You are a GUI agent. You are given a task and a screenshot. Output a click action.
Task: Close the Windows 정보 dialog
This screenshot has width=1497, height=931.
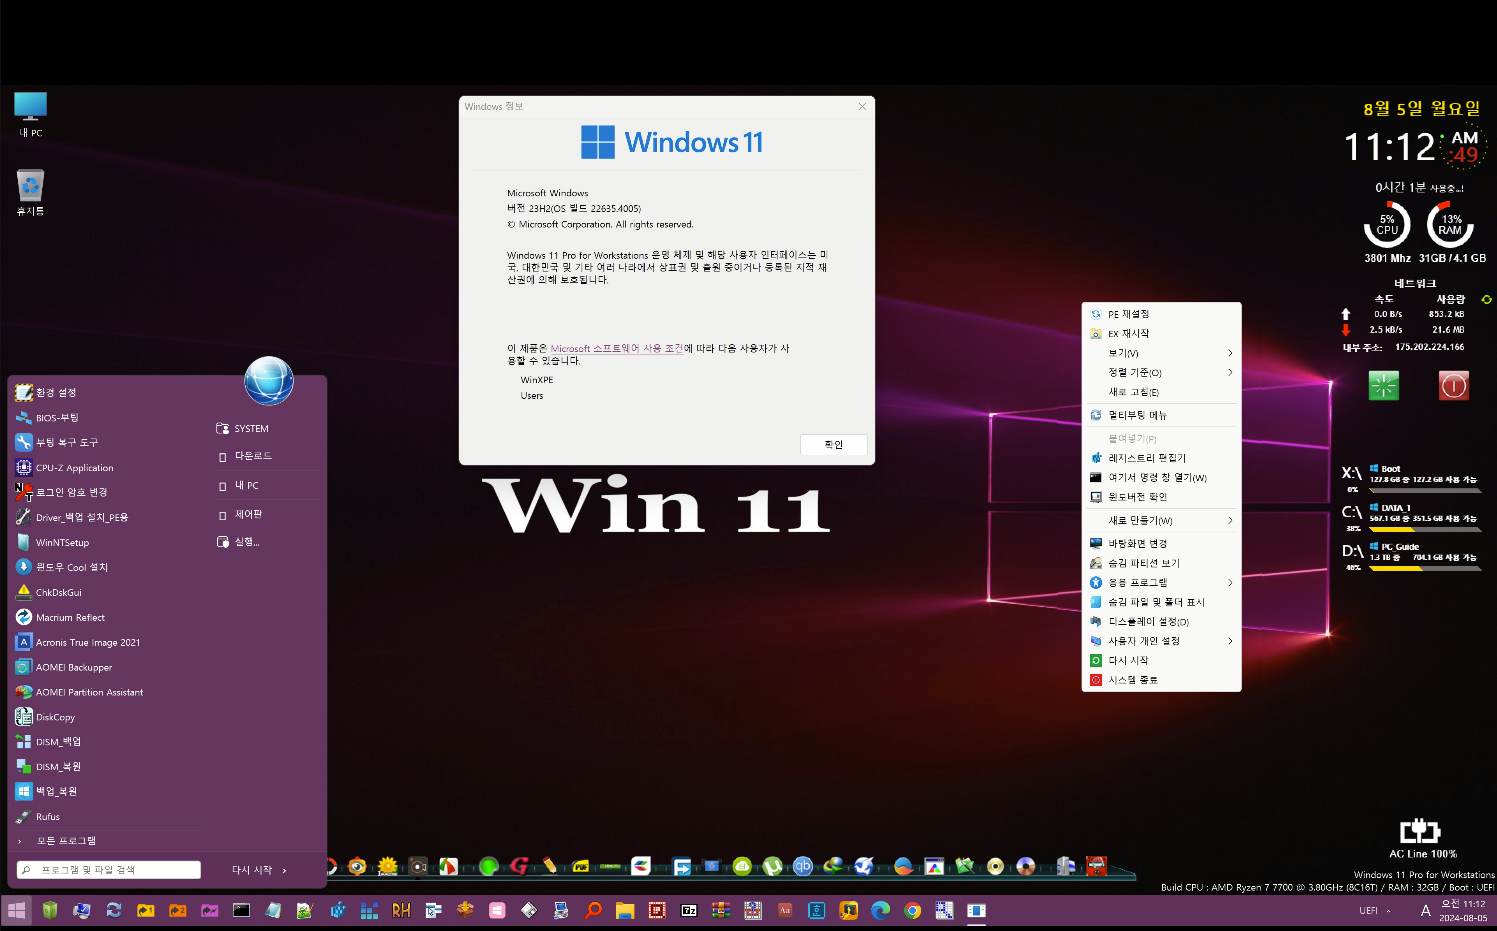[x=862, y=106]
